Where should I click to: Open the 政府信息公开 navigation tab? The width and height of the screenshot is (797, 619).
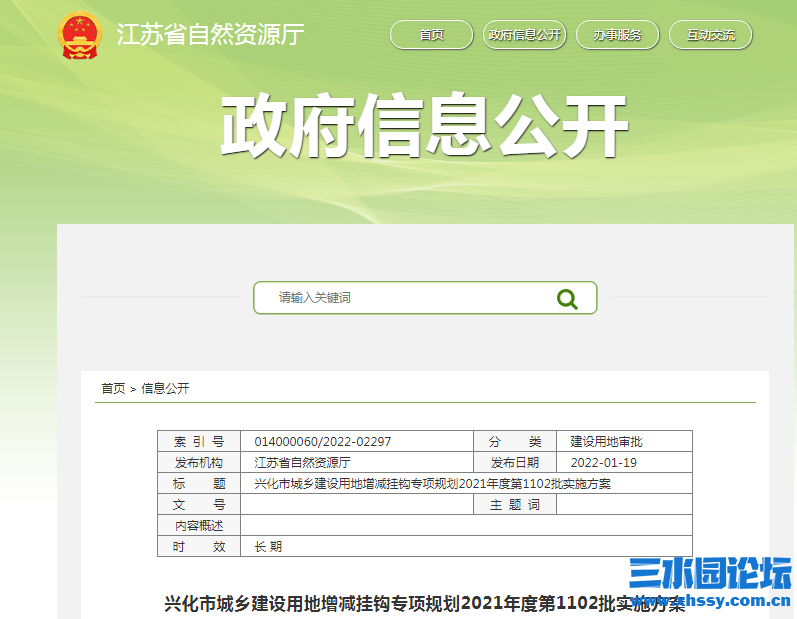pyautogui.click(x=524, y=35)
